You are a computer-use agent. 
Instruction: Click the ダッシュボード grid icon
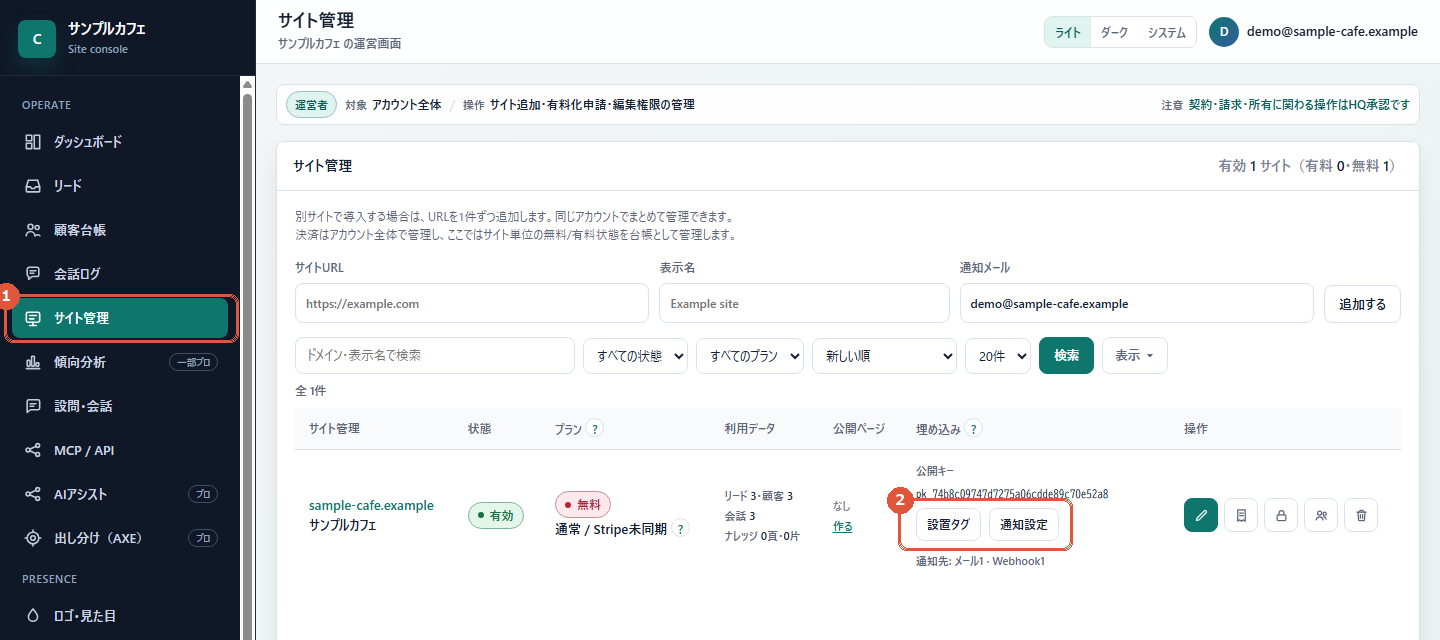[33, 142]
